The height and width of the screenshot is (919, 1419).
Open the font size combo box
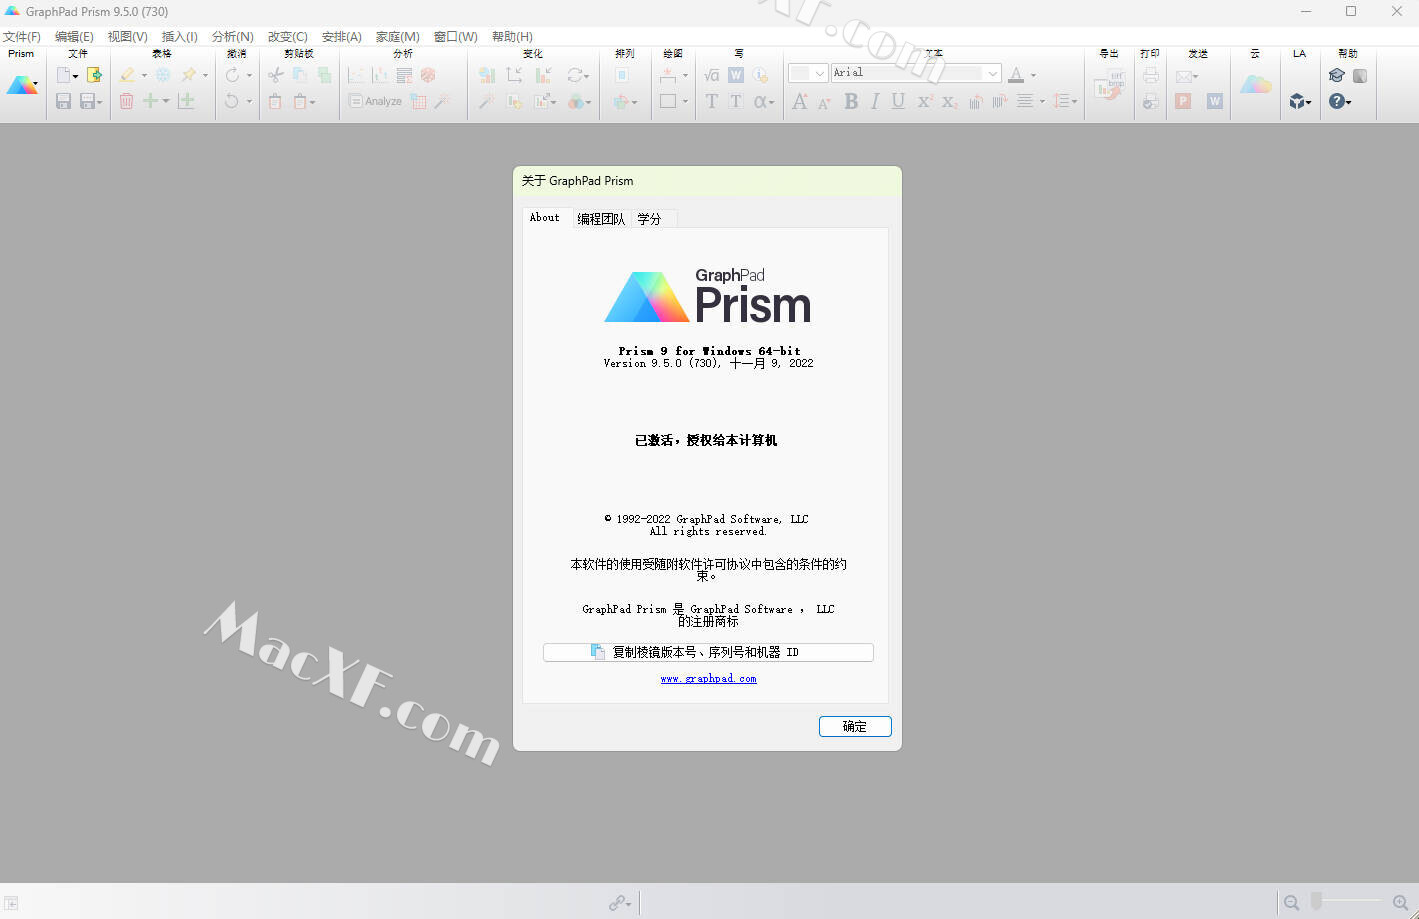pos(808,73)
